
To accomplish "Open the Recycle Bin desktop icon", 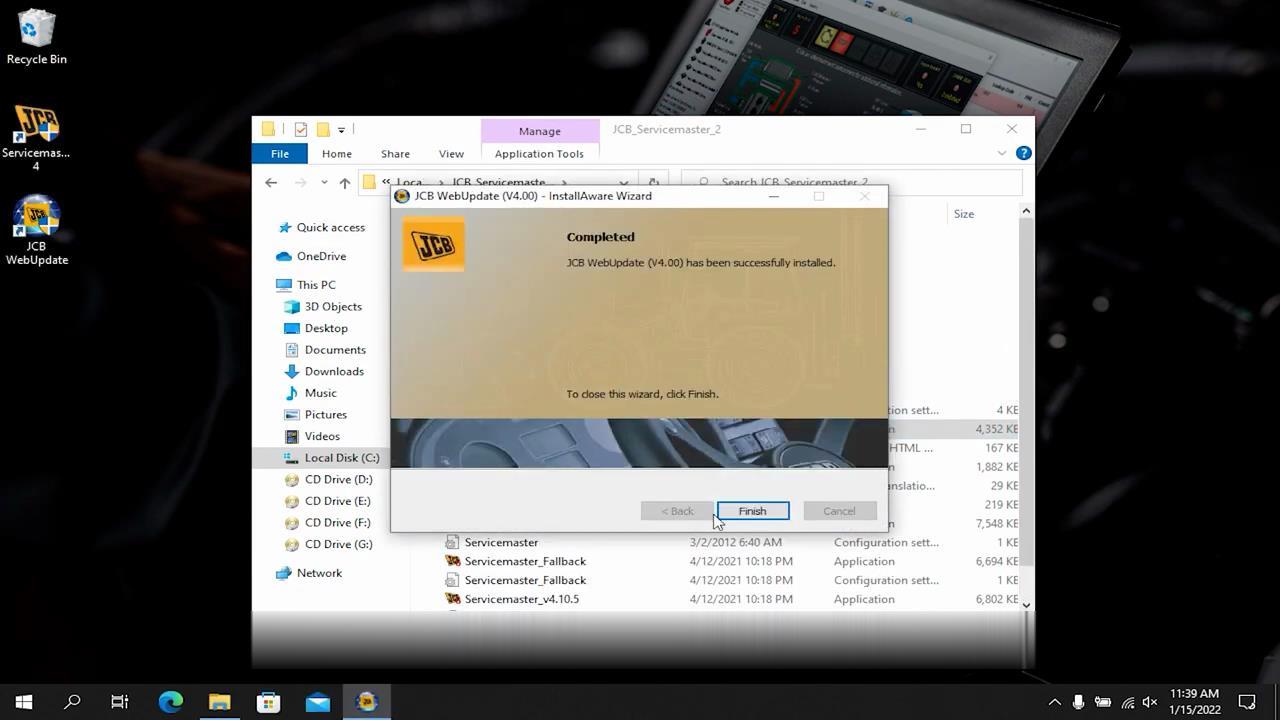I will pyautogui.click(x=37, y=38).
